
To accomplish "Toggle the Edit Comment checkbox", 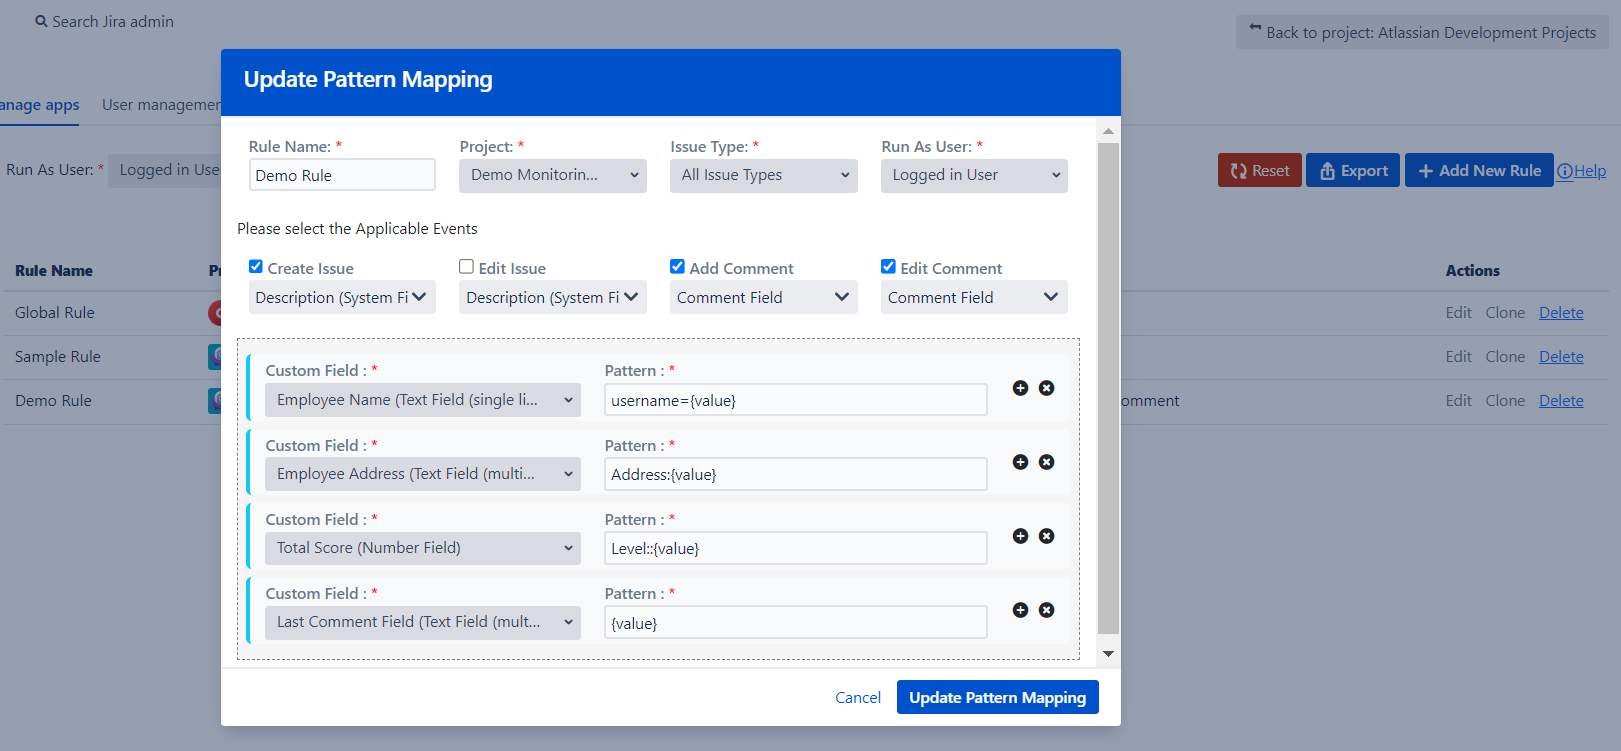I will [888, 267].
